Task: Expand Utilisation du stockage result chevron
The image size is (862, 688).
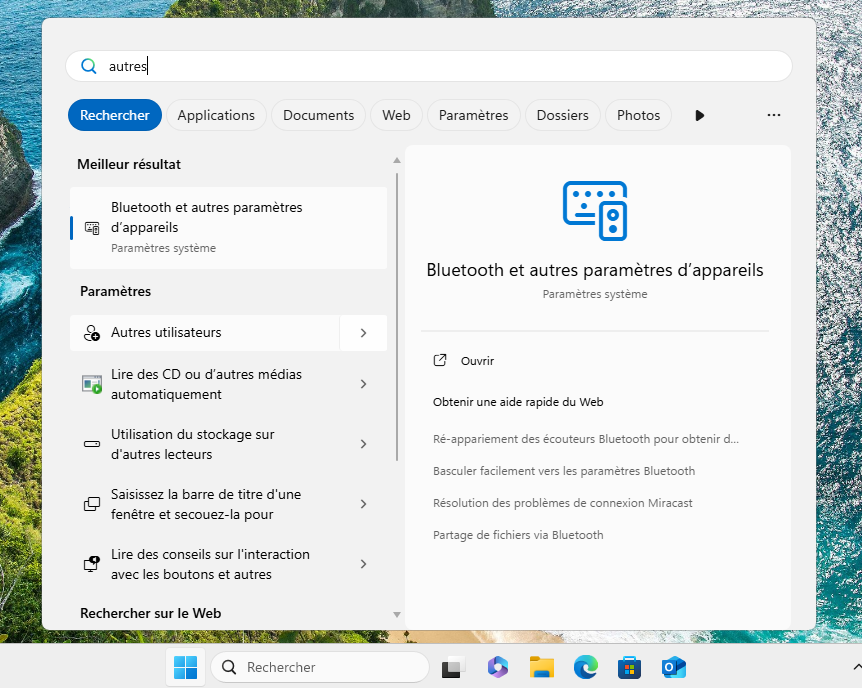Action: pyautogui.click(x=363, y=444)
